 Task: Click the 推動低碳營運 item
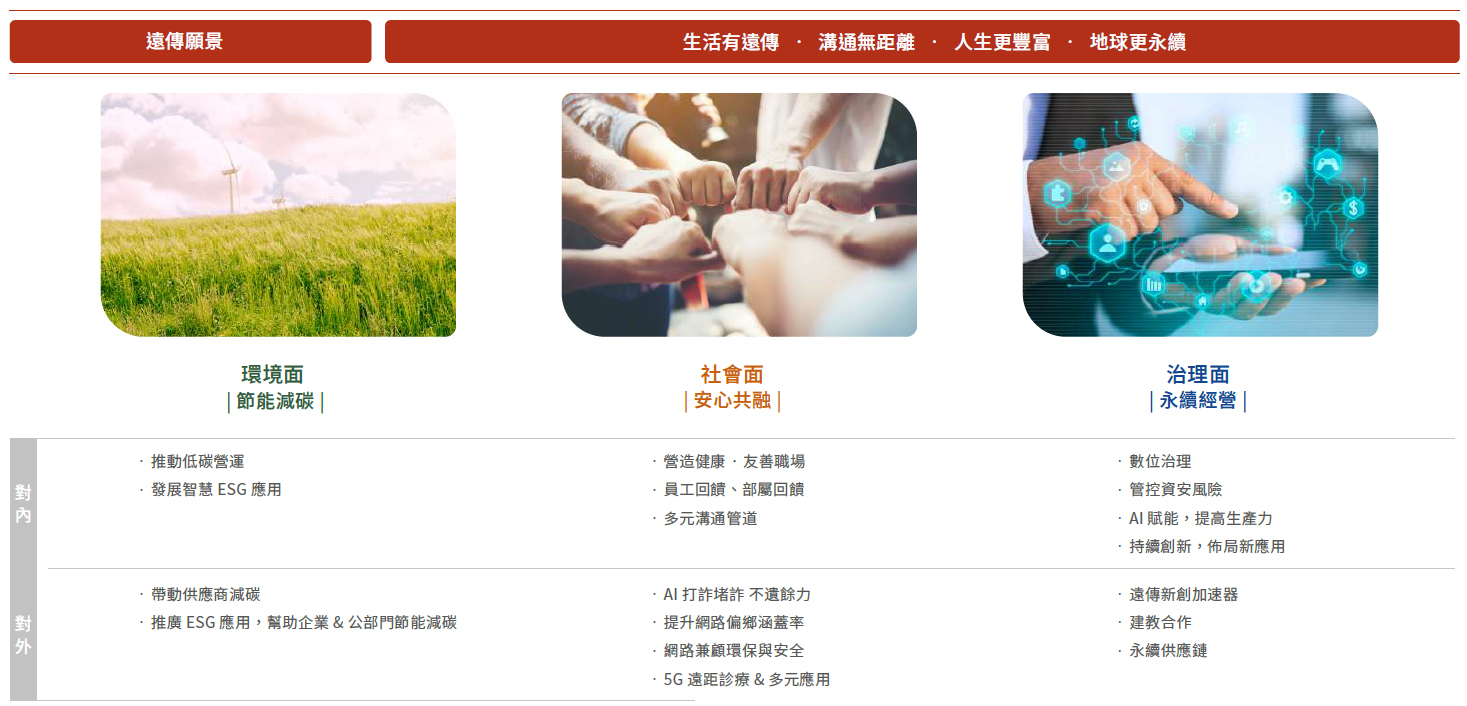click(197, 462)
